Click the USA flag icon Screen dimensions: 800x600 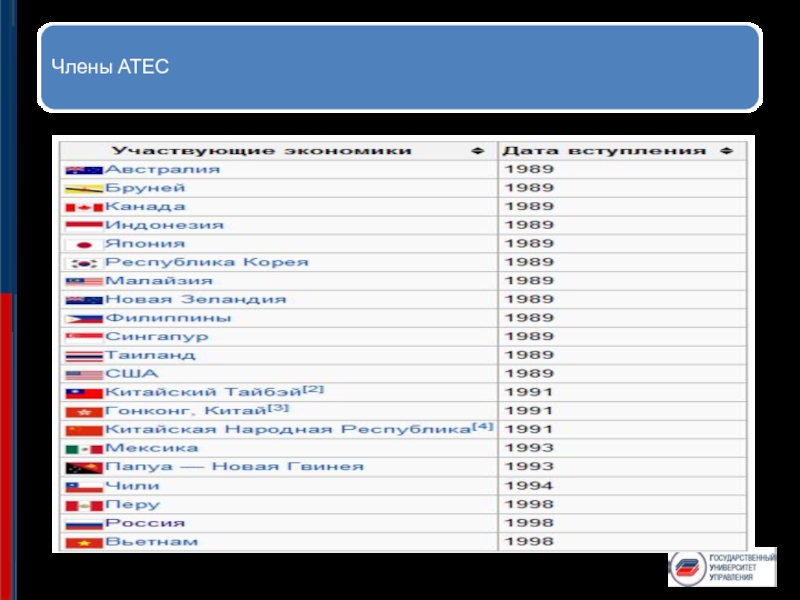tap(84, 375)
